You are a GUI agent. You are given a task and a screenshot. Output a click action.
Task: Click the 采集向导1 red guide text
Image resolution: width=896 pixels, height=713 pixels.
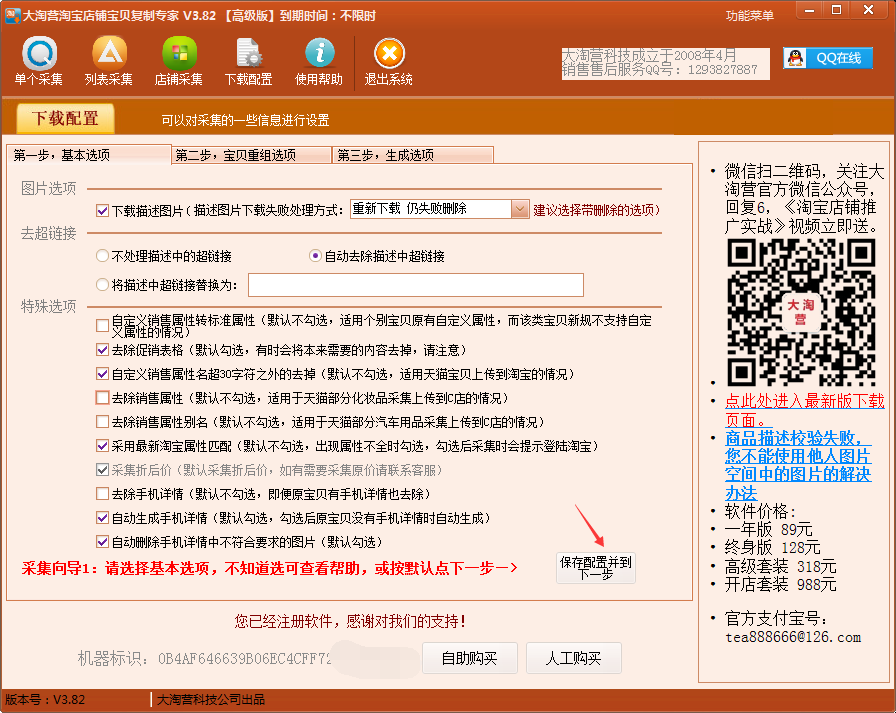click(x=269, y=568)
